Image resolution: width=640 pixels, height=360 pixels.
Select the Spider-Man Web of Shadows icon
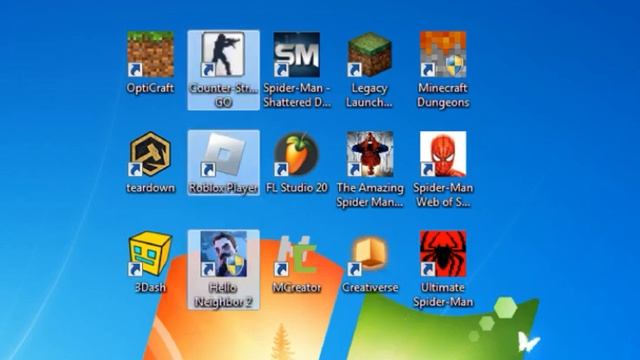(x=443, y=154)
